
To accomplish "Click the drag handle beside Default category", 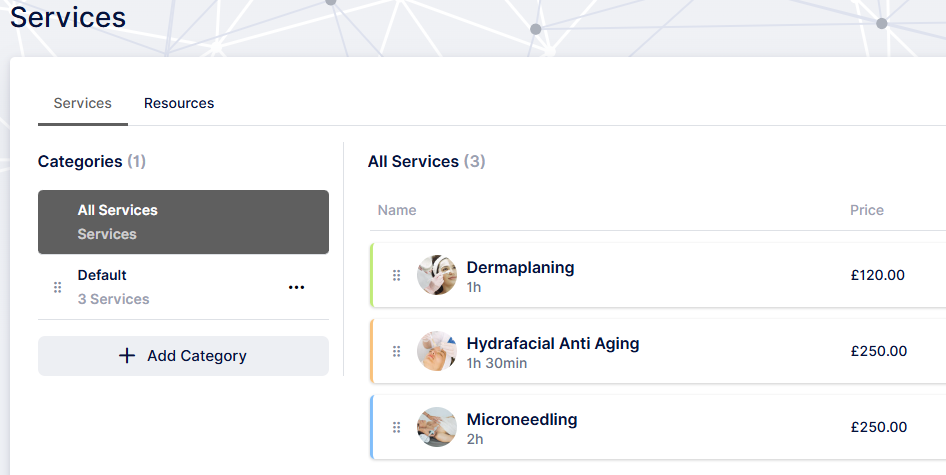I will point(57,287).
